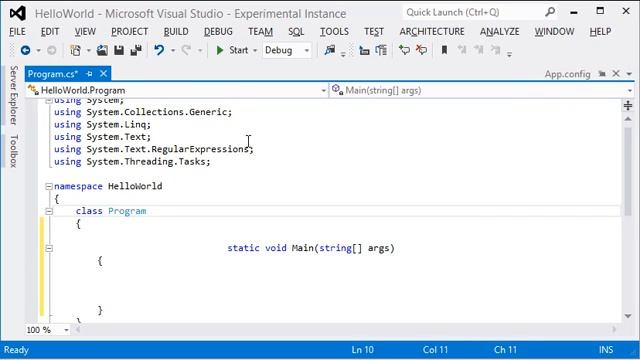Click the increase line indent icon

point(381,50)
